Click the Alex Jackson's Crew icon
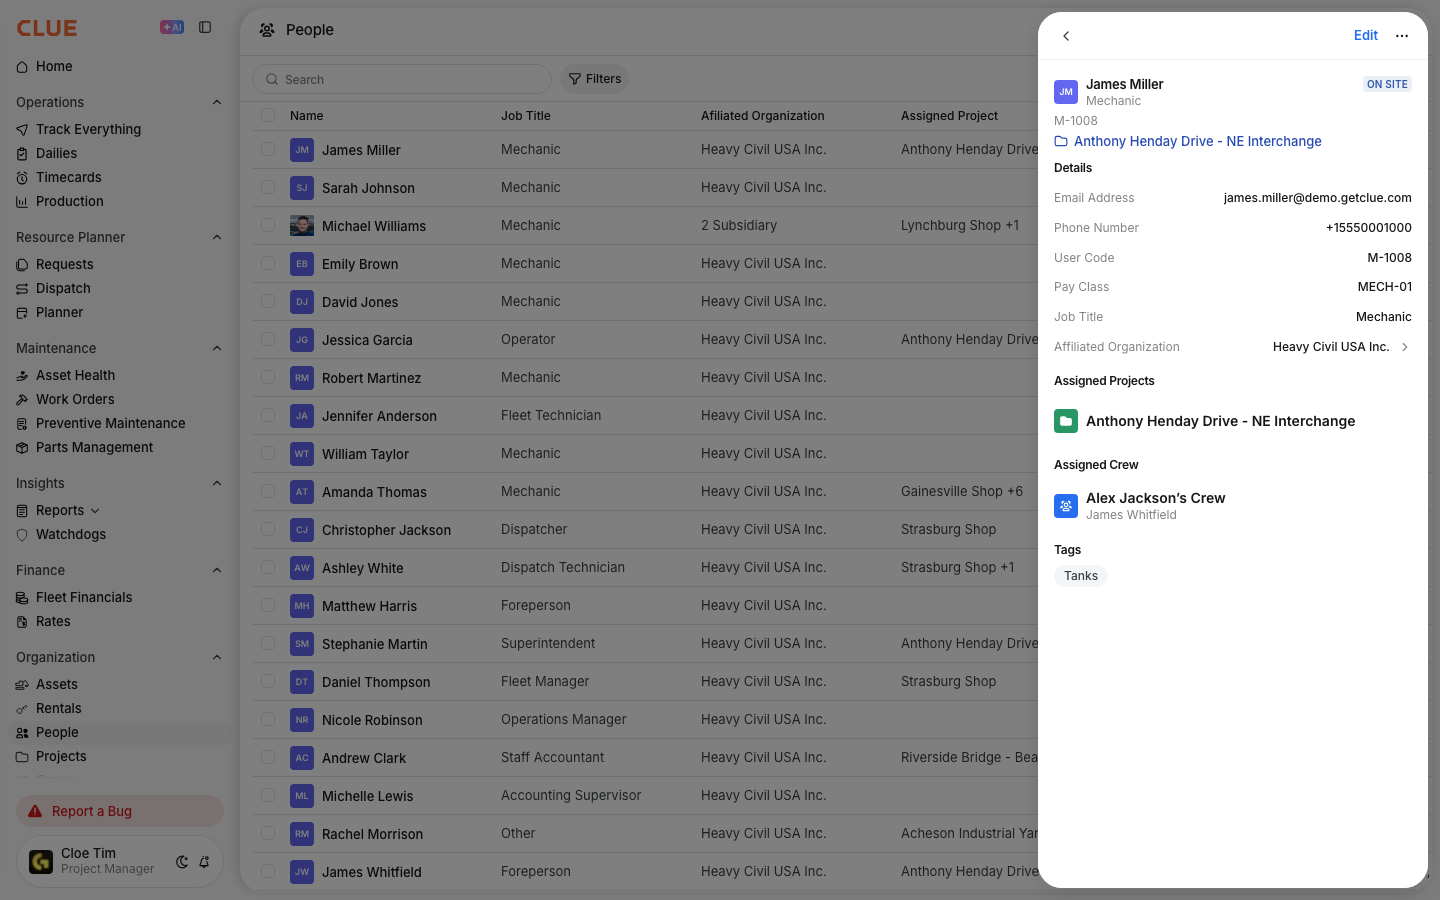Viewport: 1440px width, 900px height. pyautogui.click(x=1066, y=506)
